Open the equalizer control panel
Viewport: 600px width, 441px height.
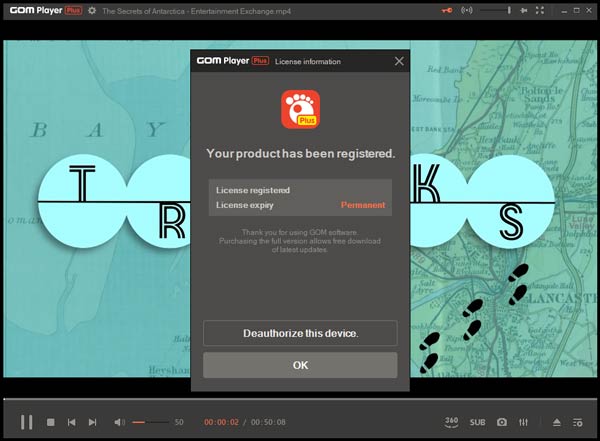[x=523, y=422]
